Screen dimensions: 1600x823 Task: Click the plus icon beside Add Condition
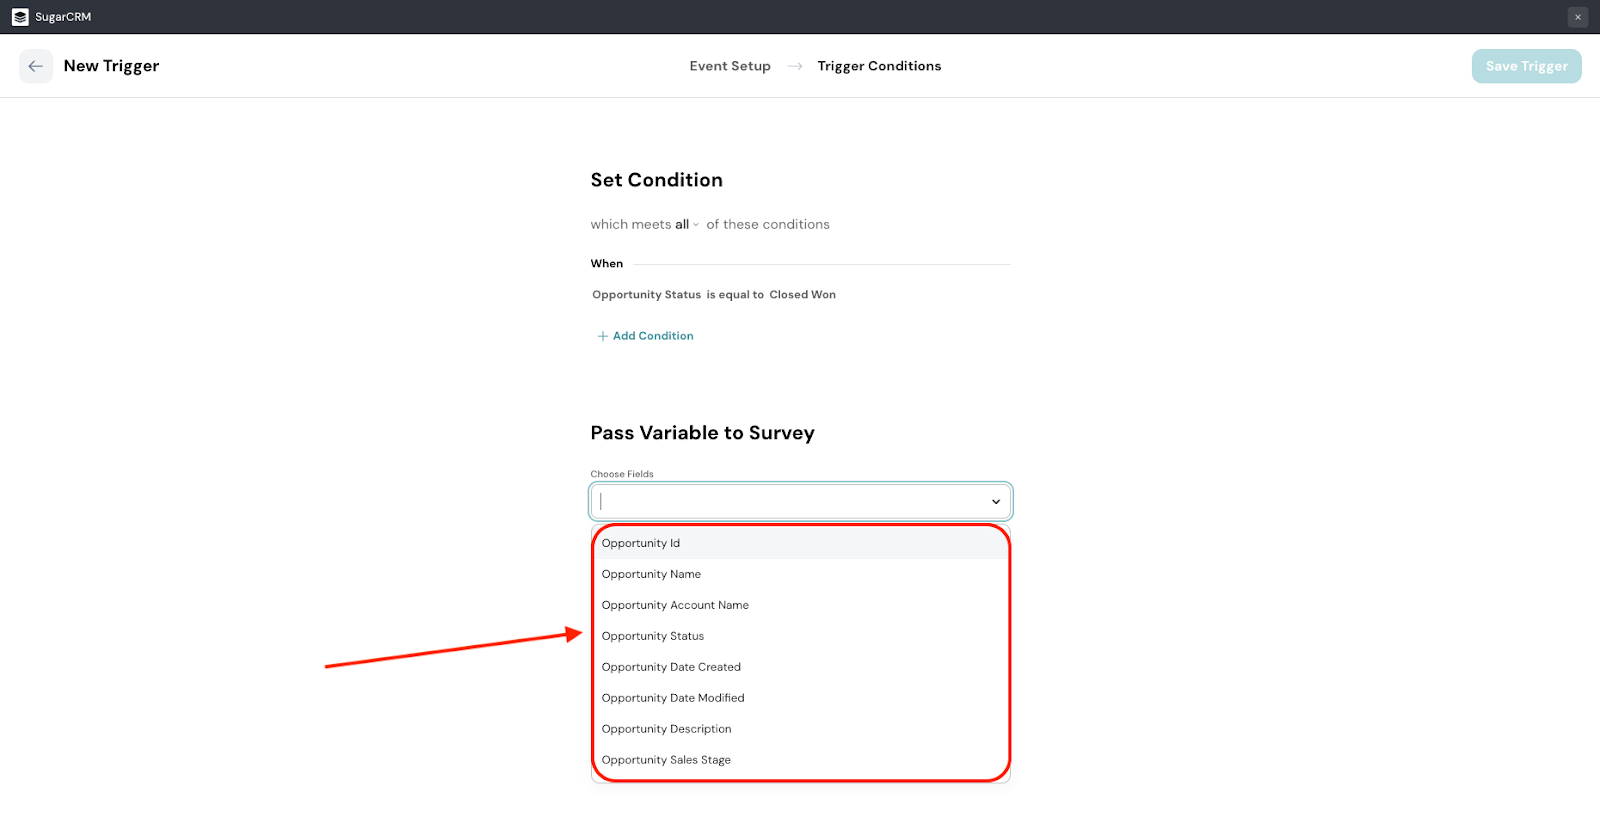602,336
